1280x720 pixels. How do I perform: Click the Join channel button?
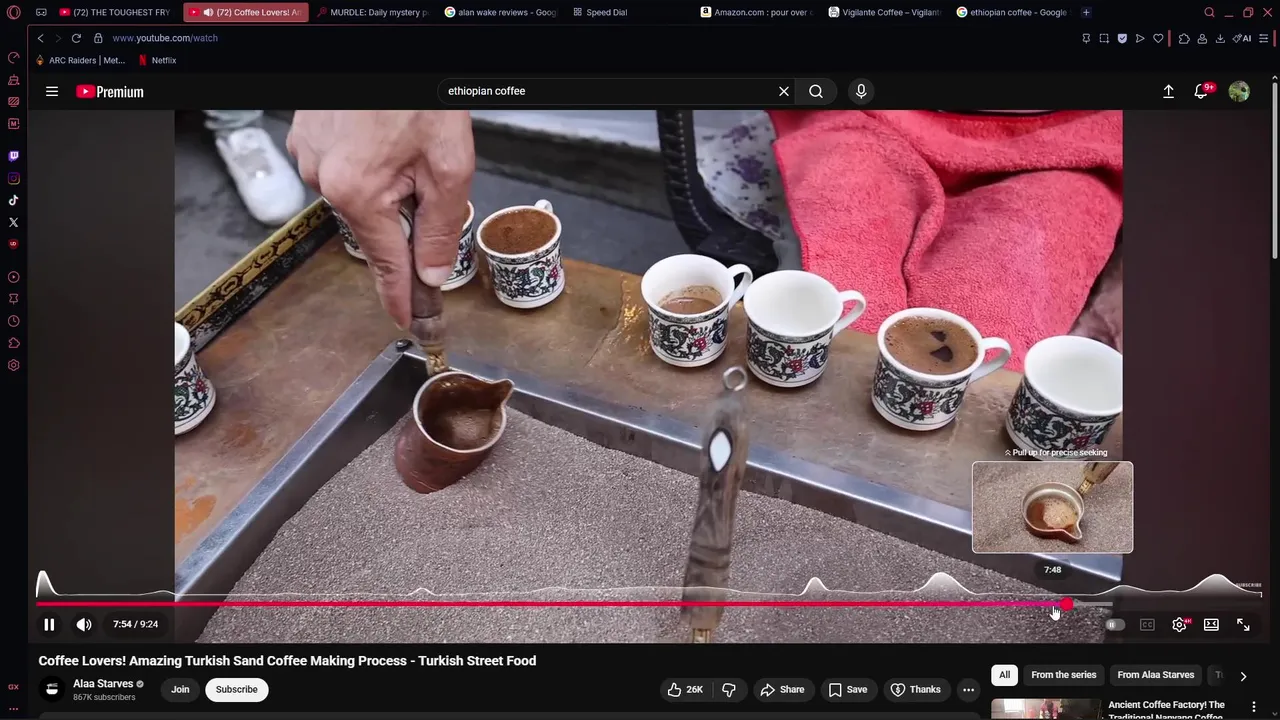click(x=180, y=689)
